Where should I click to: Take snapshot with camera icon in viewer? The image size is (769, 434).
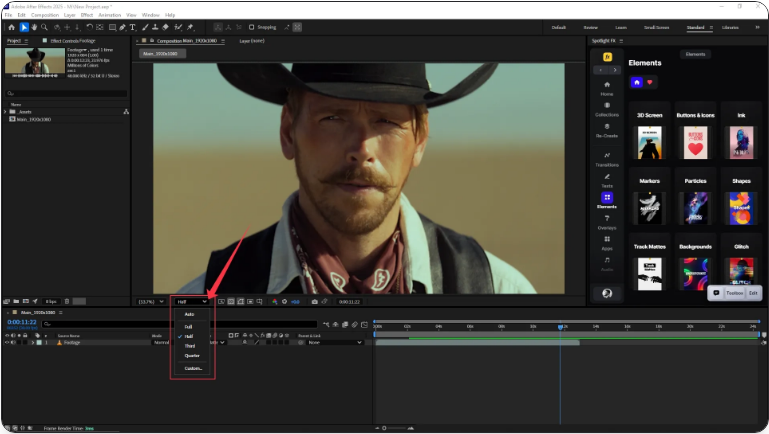314,300
